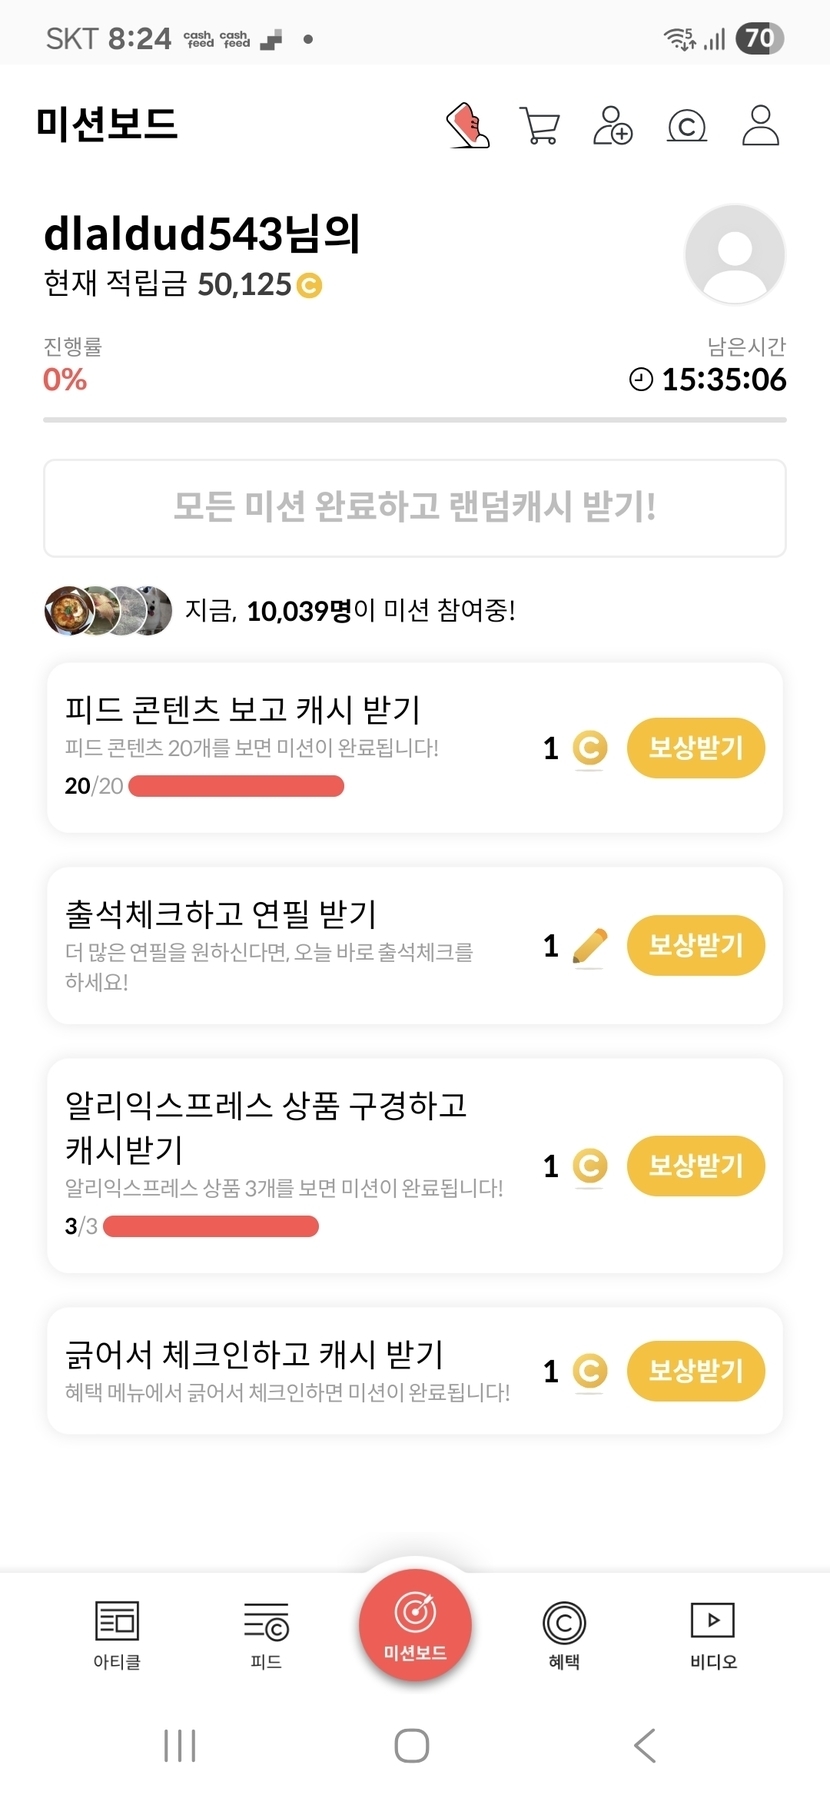Claim reward for scratch check-in mission
This screenshot has width=830, height=1798.
coord(695,1370)
